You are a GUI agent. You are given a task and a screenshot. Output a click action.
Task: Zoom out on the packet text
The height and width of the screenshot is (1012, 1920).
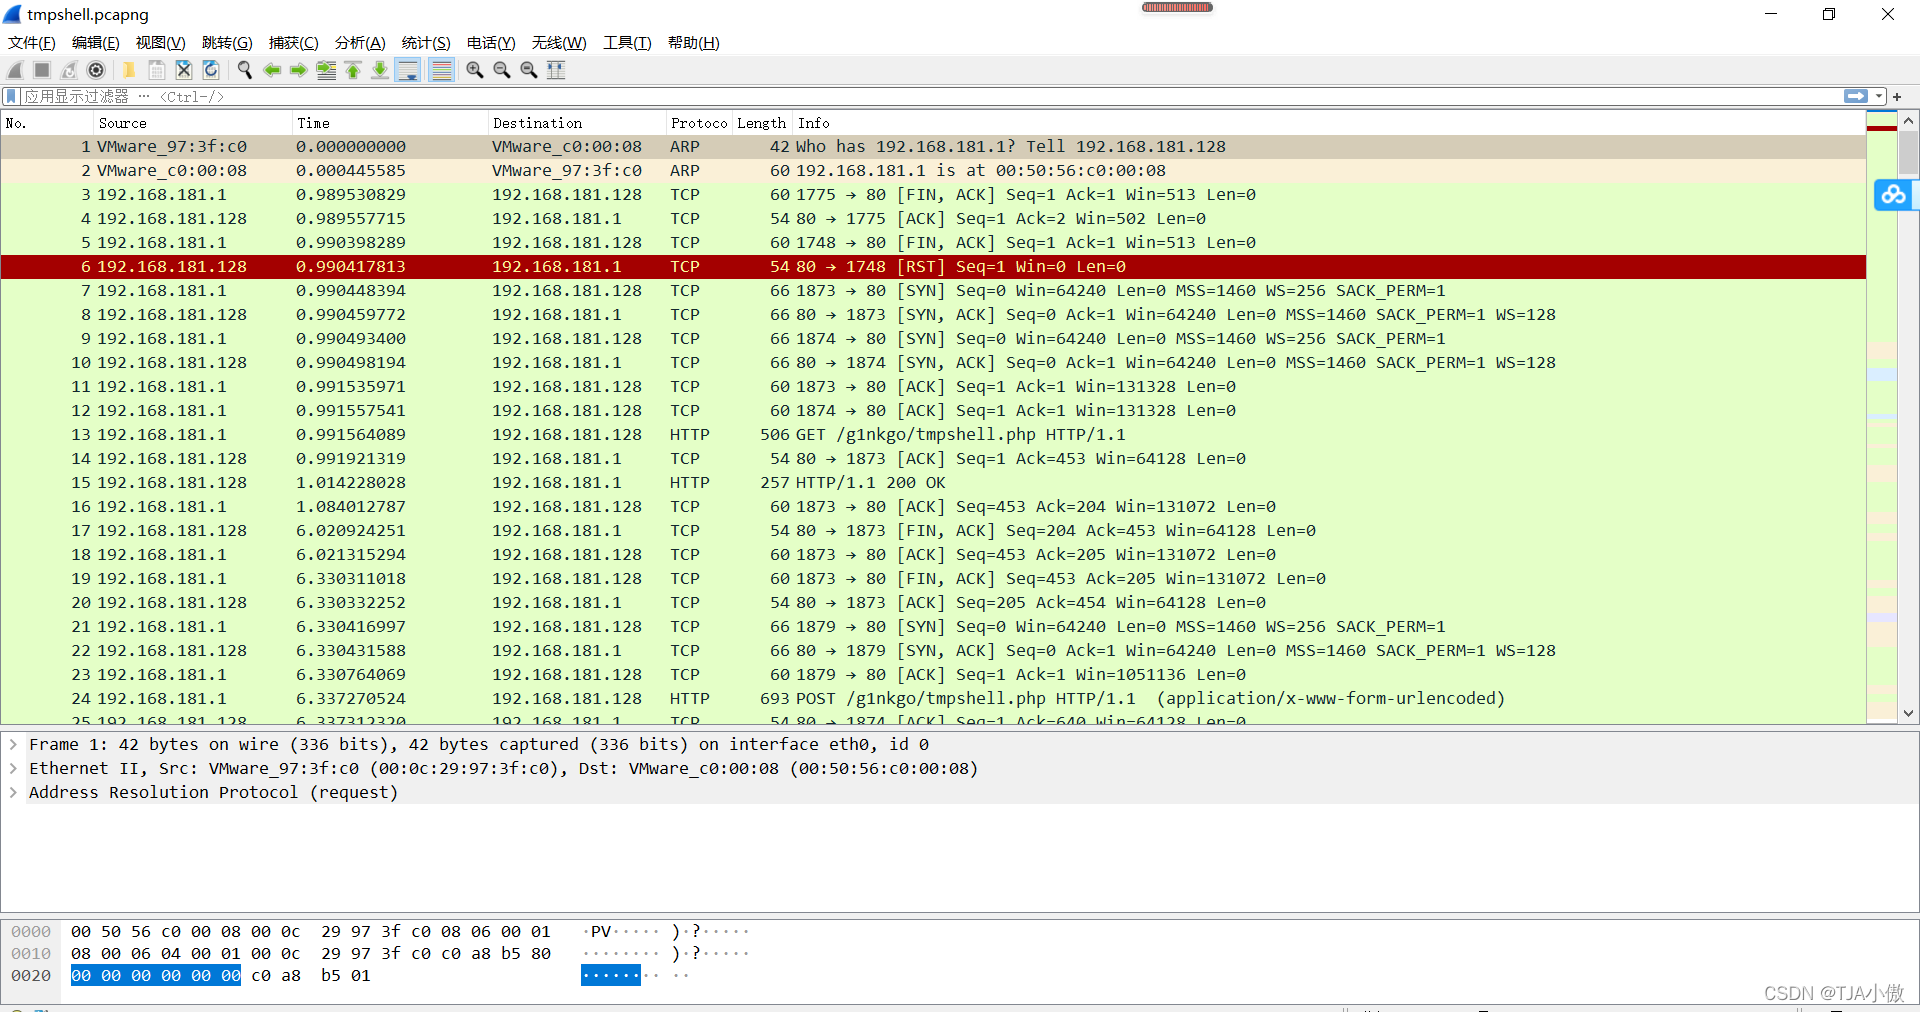[x=502, y=70]
